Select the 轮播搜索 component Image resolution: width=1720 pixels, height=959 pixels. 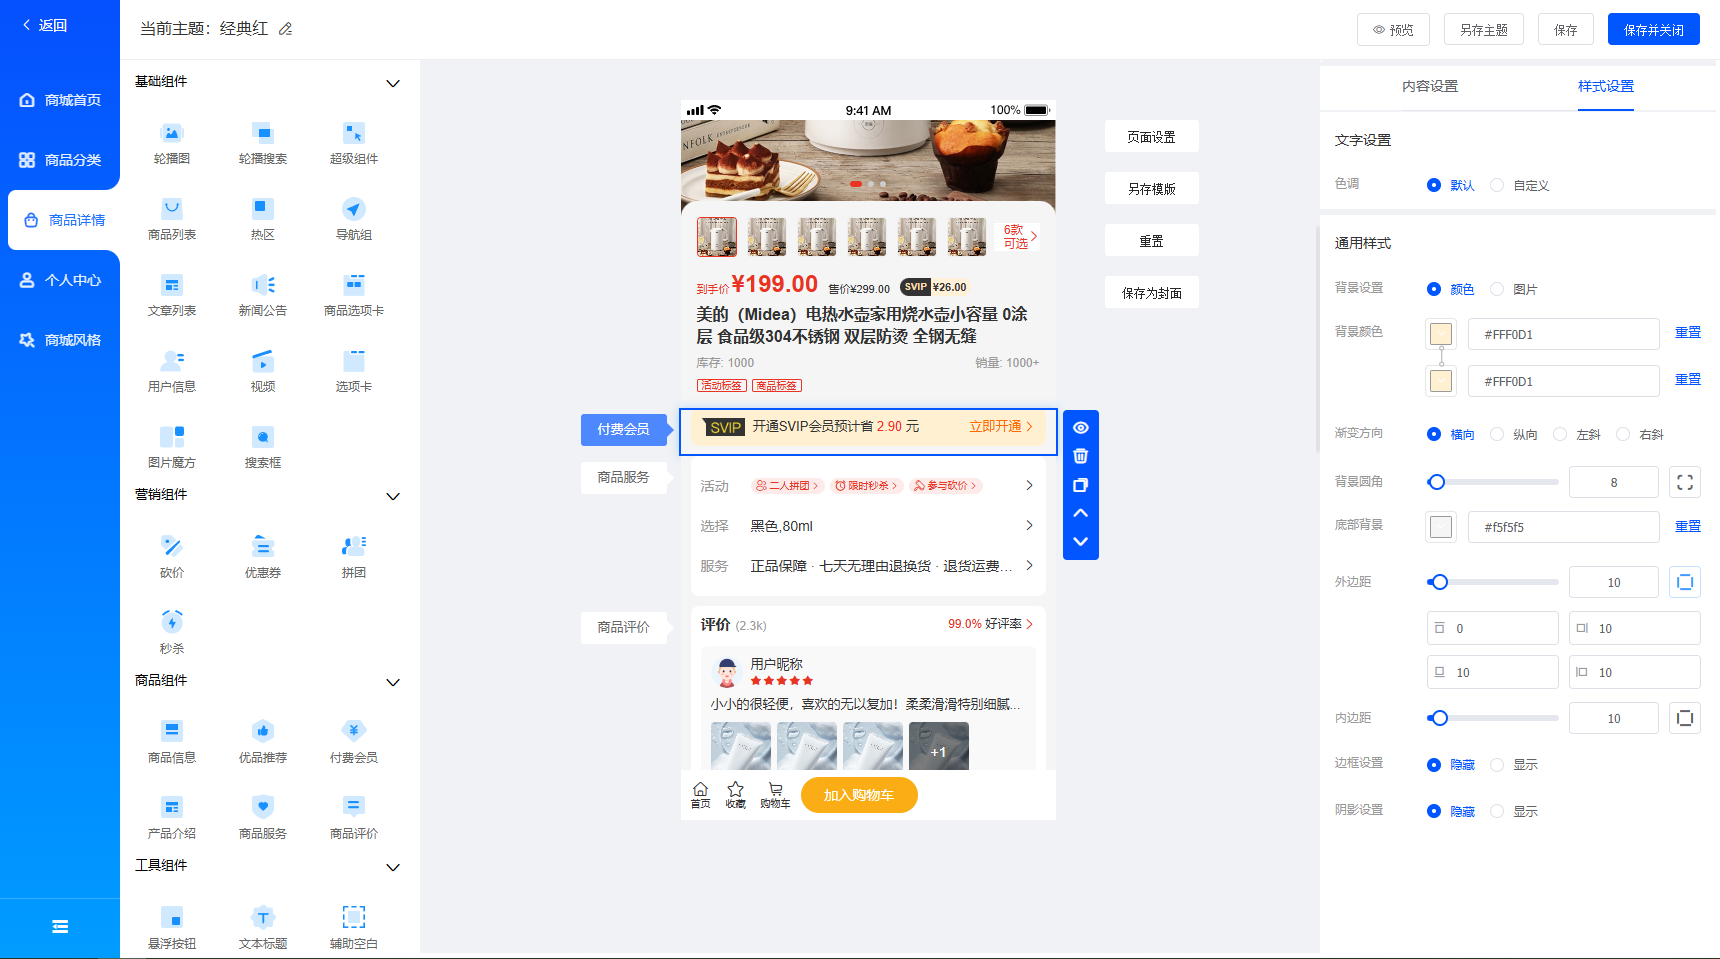click(263, 144)
